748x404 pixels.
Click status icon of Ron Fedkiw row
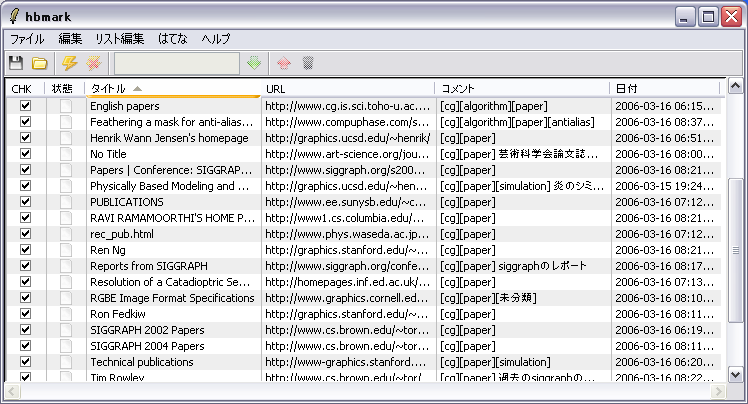(66, 314)
